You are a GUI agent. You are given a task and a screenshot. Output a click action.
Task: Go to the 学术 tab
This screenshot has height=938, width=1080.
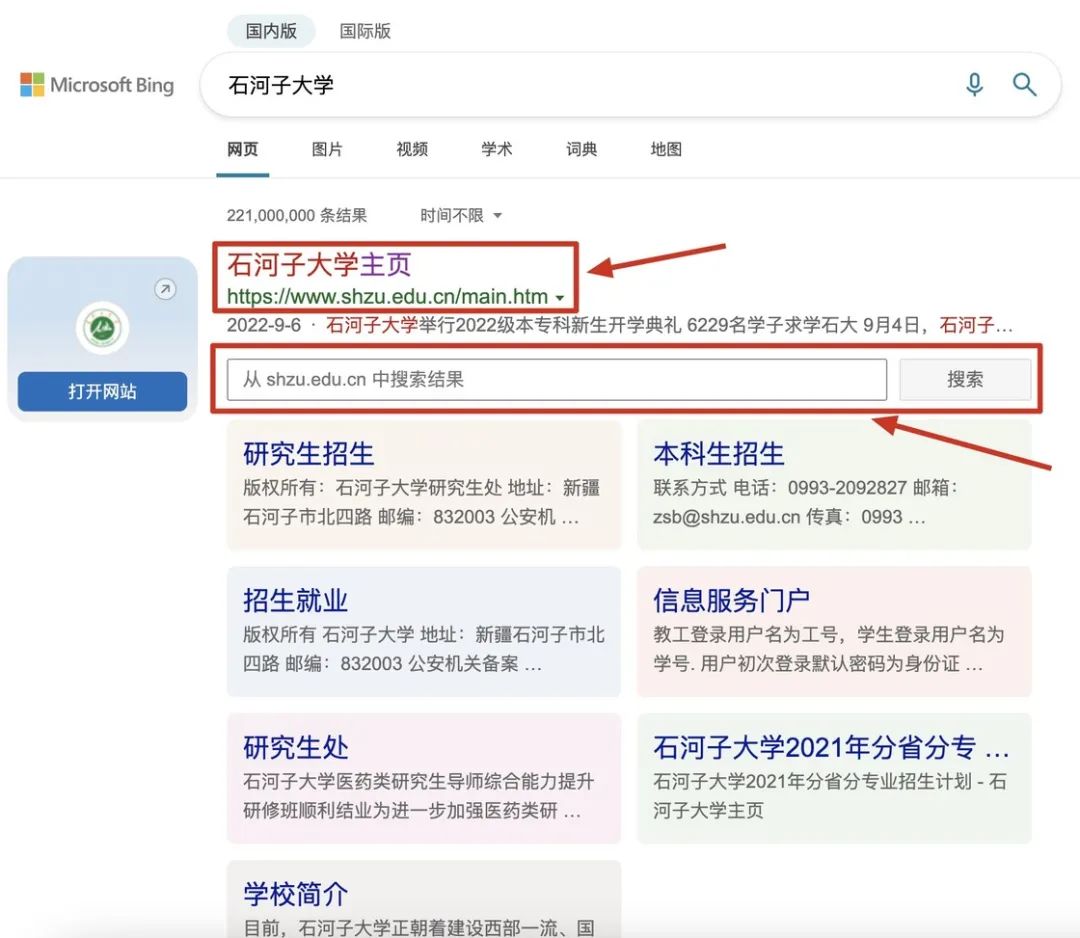[497, 149]
